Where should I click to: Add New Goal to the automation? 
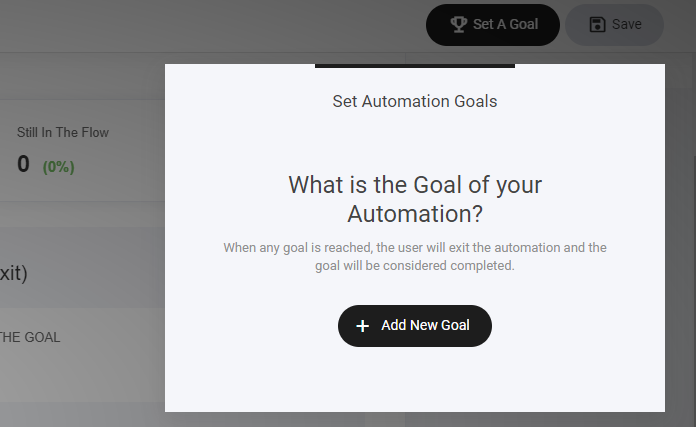pos(415,326)
